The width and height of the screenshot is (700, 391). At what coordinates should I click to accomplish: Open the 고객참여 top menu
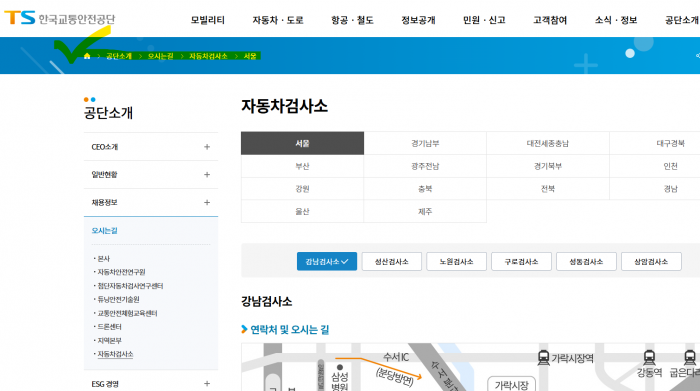tap(550, 20)
